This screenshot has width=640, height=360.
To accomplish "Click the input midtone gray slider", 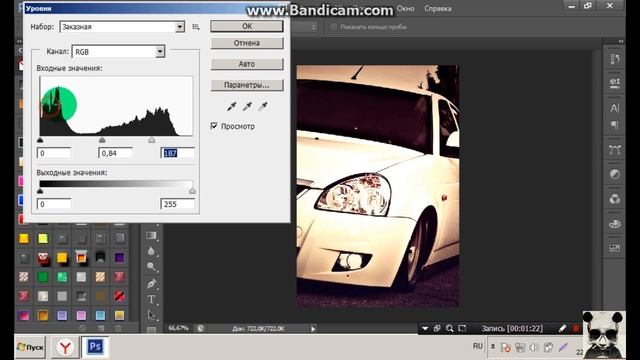I will point(102,140).
